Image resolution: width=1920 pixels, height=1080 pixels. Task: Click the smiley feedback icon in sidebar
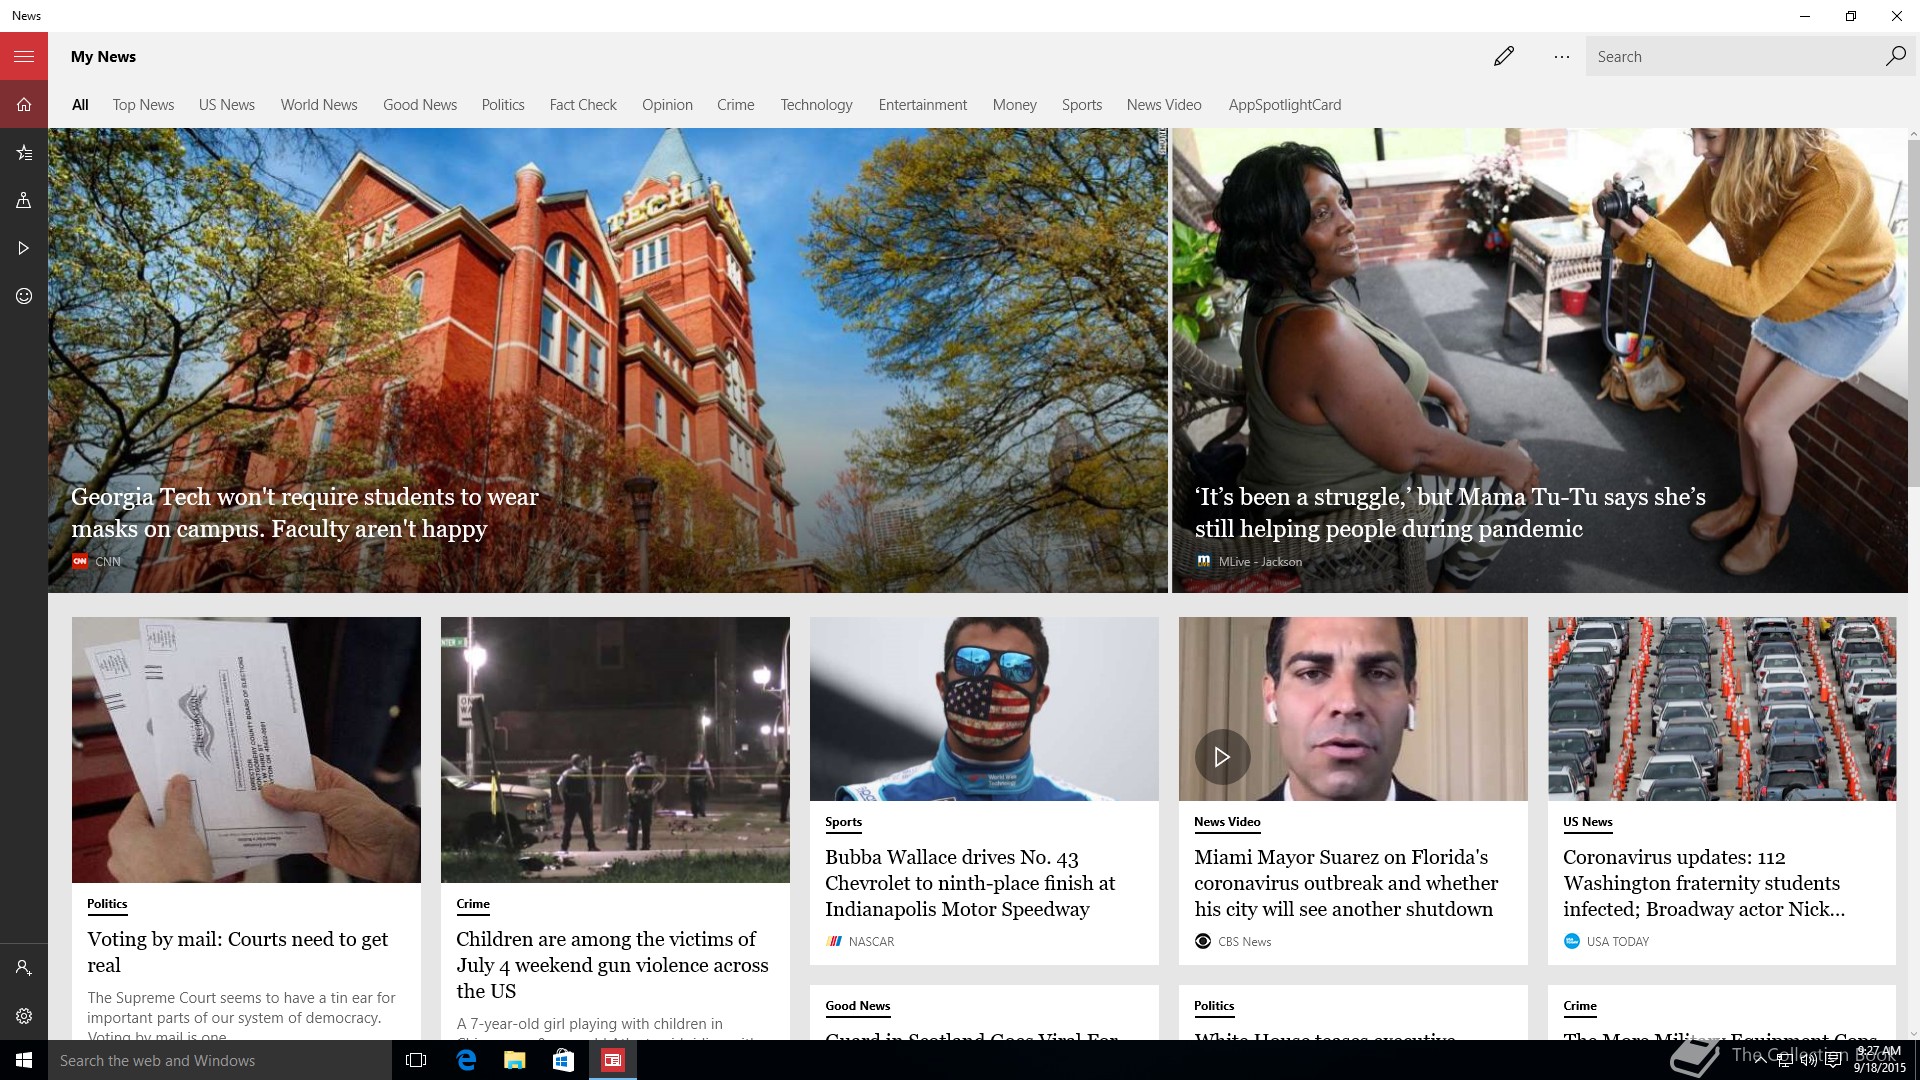point(24,296)
